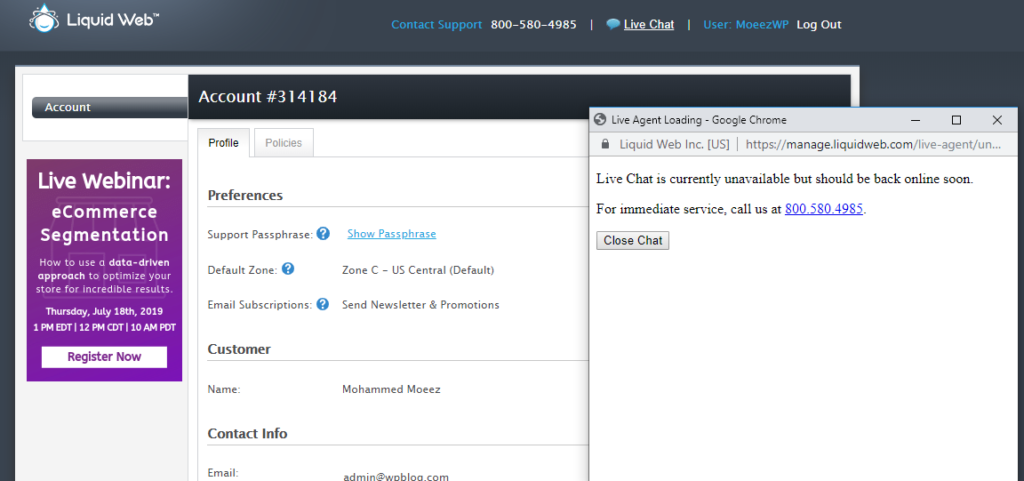Click the Thursday, July 18th, 2019 date text
This screenshot has width=1024, height=481.
104,311
